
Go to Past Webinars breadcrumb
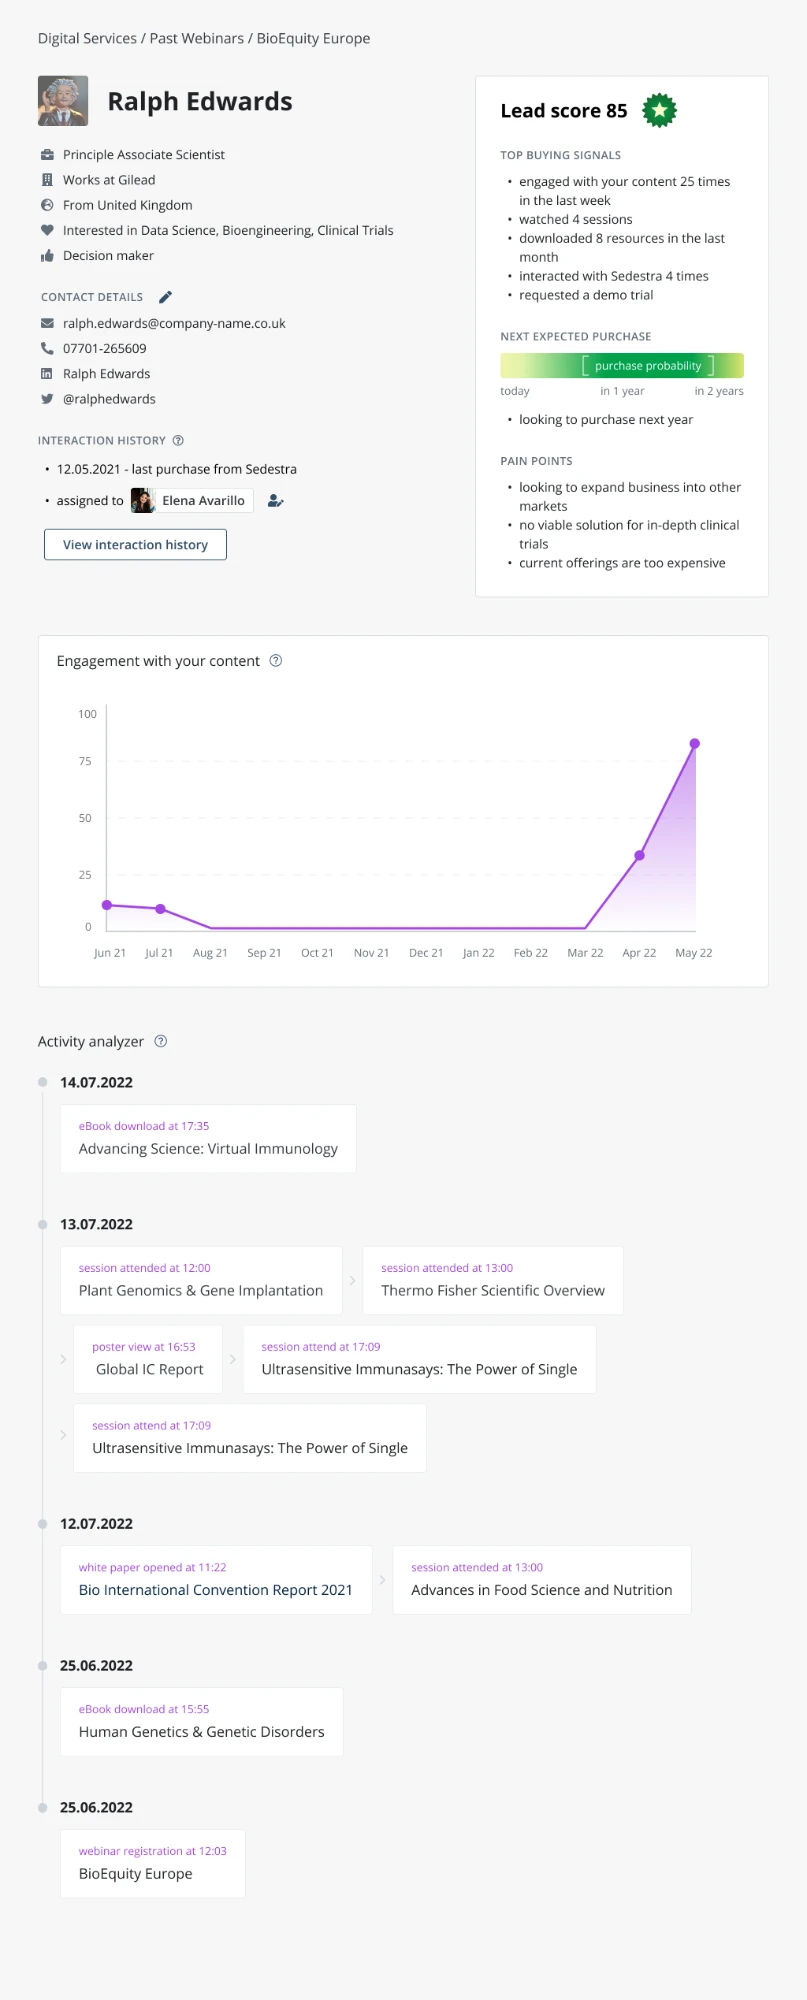197,38
